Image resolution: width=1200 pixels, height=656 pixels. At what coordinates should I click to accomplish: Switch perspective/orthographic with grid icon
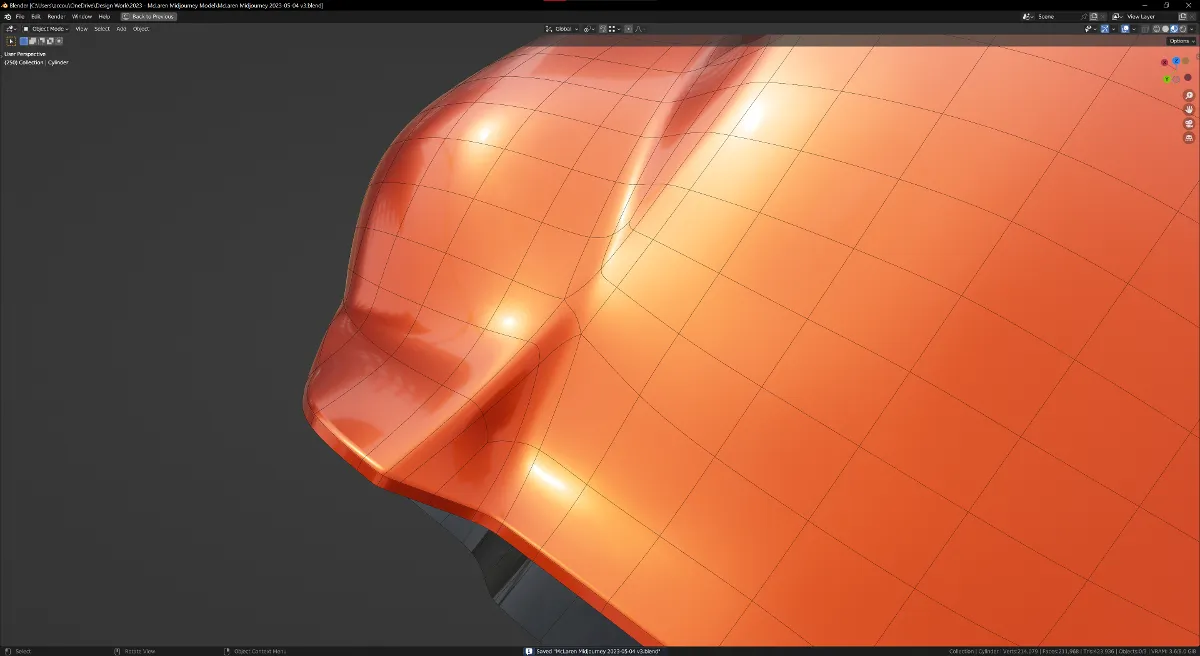[x=1189, y=137]
